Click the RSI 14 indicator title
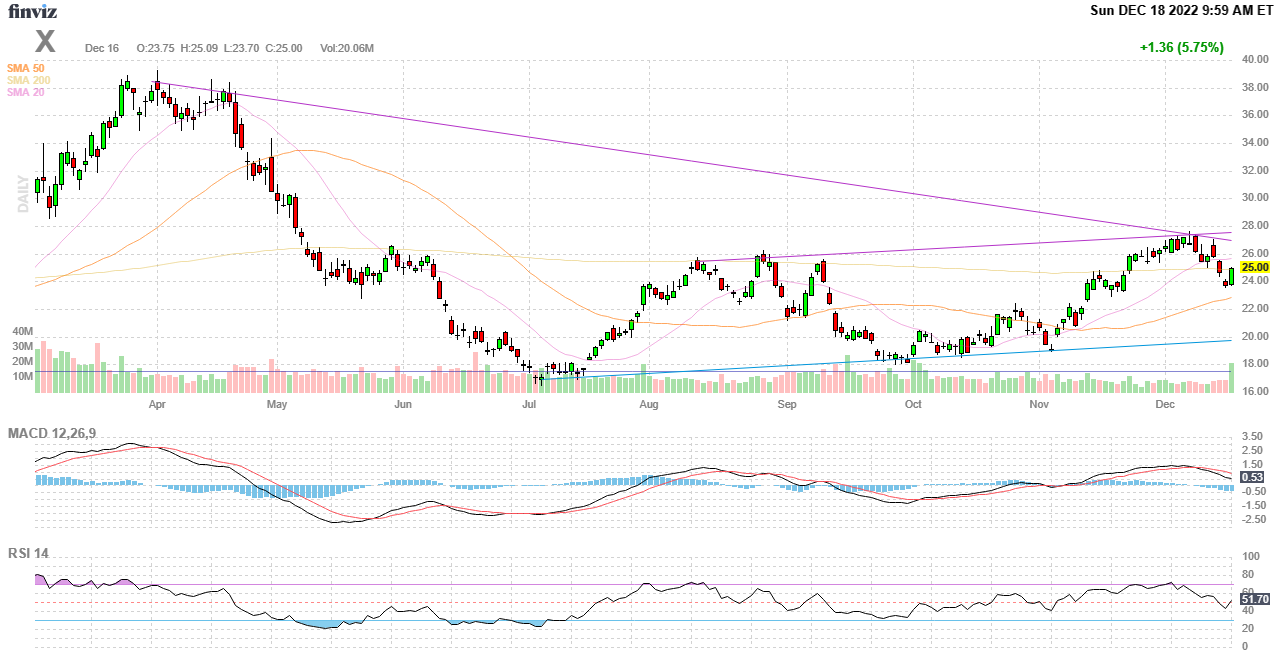This screenshot has width=1282, height=662. click(28, 555)
